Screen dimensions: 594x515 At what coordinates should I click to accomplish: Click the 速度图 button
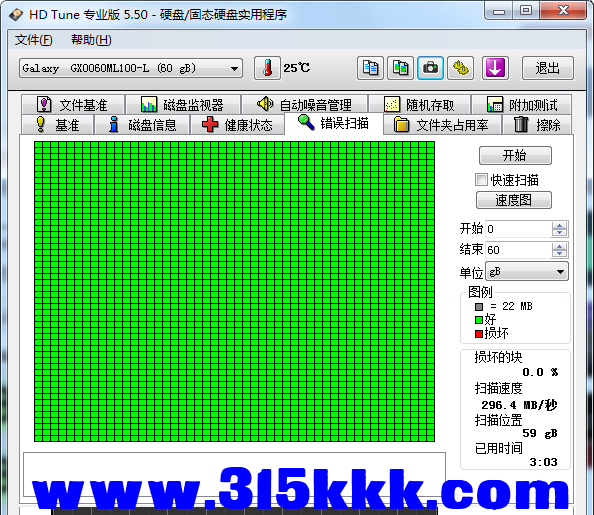click(x=514, y=200)
